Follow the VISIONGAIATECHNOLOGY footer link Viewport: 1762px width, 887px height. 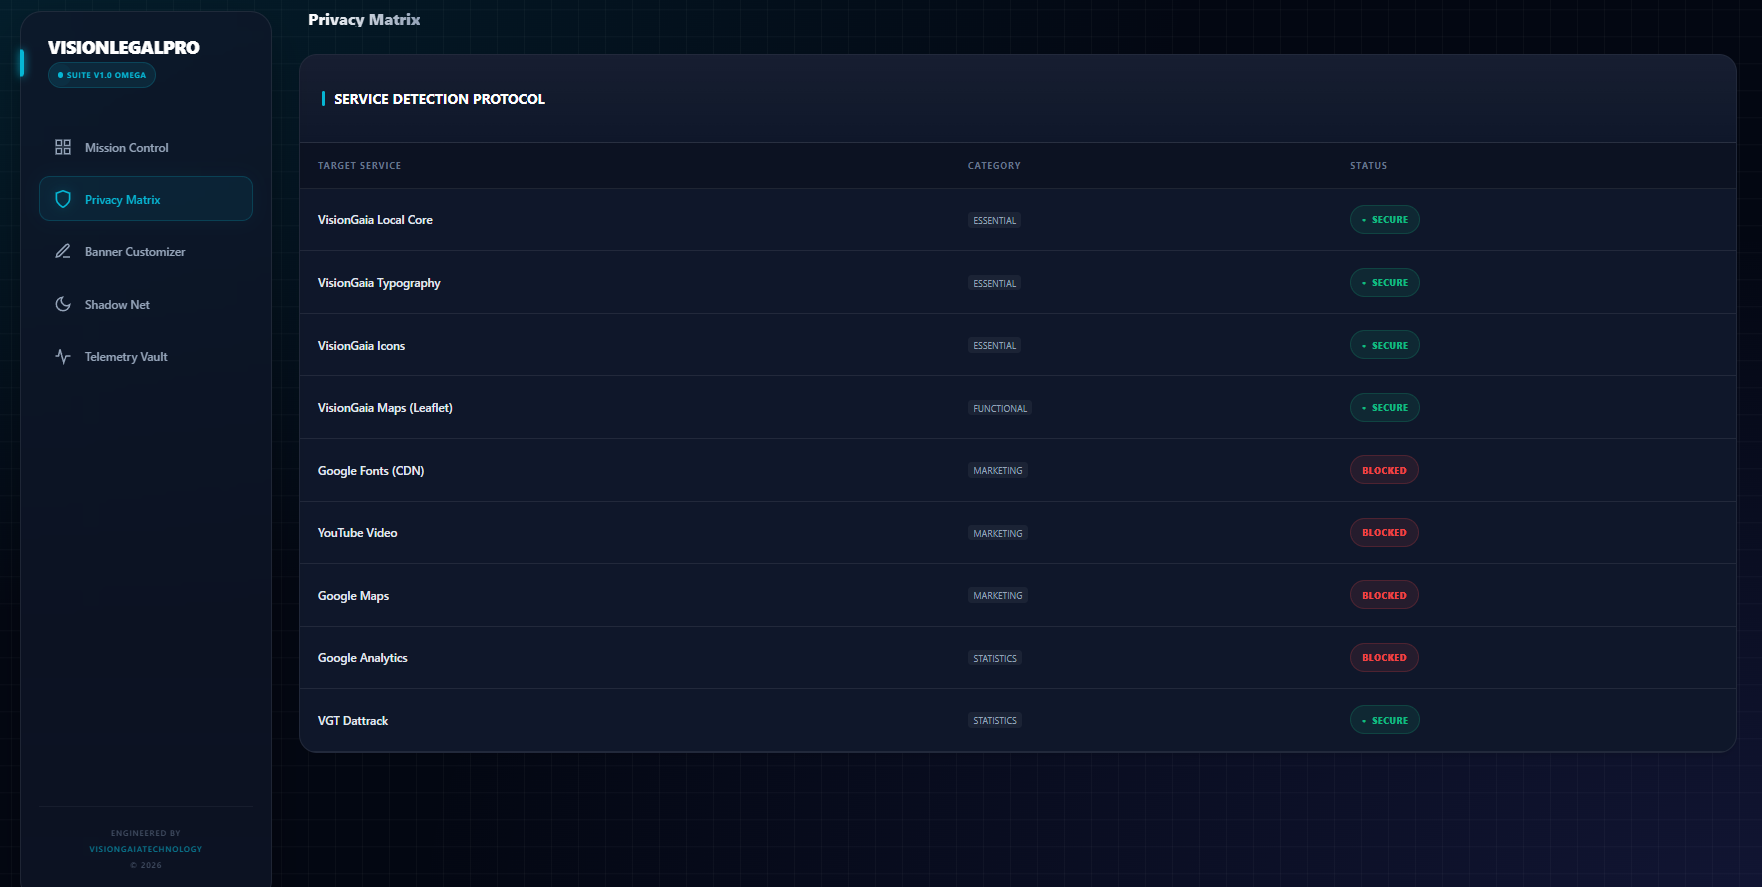click(x=146, y=849)
